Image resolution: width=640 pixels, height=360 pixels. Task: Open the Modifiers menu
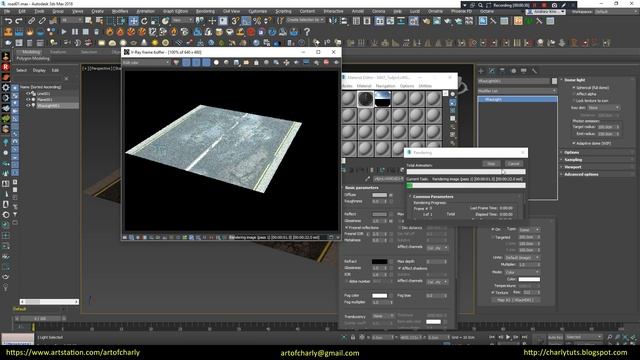point(120,11)
